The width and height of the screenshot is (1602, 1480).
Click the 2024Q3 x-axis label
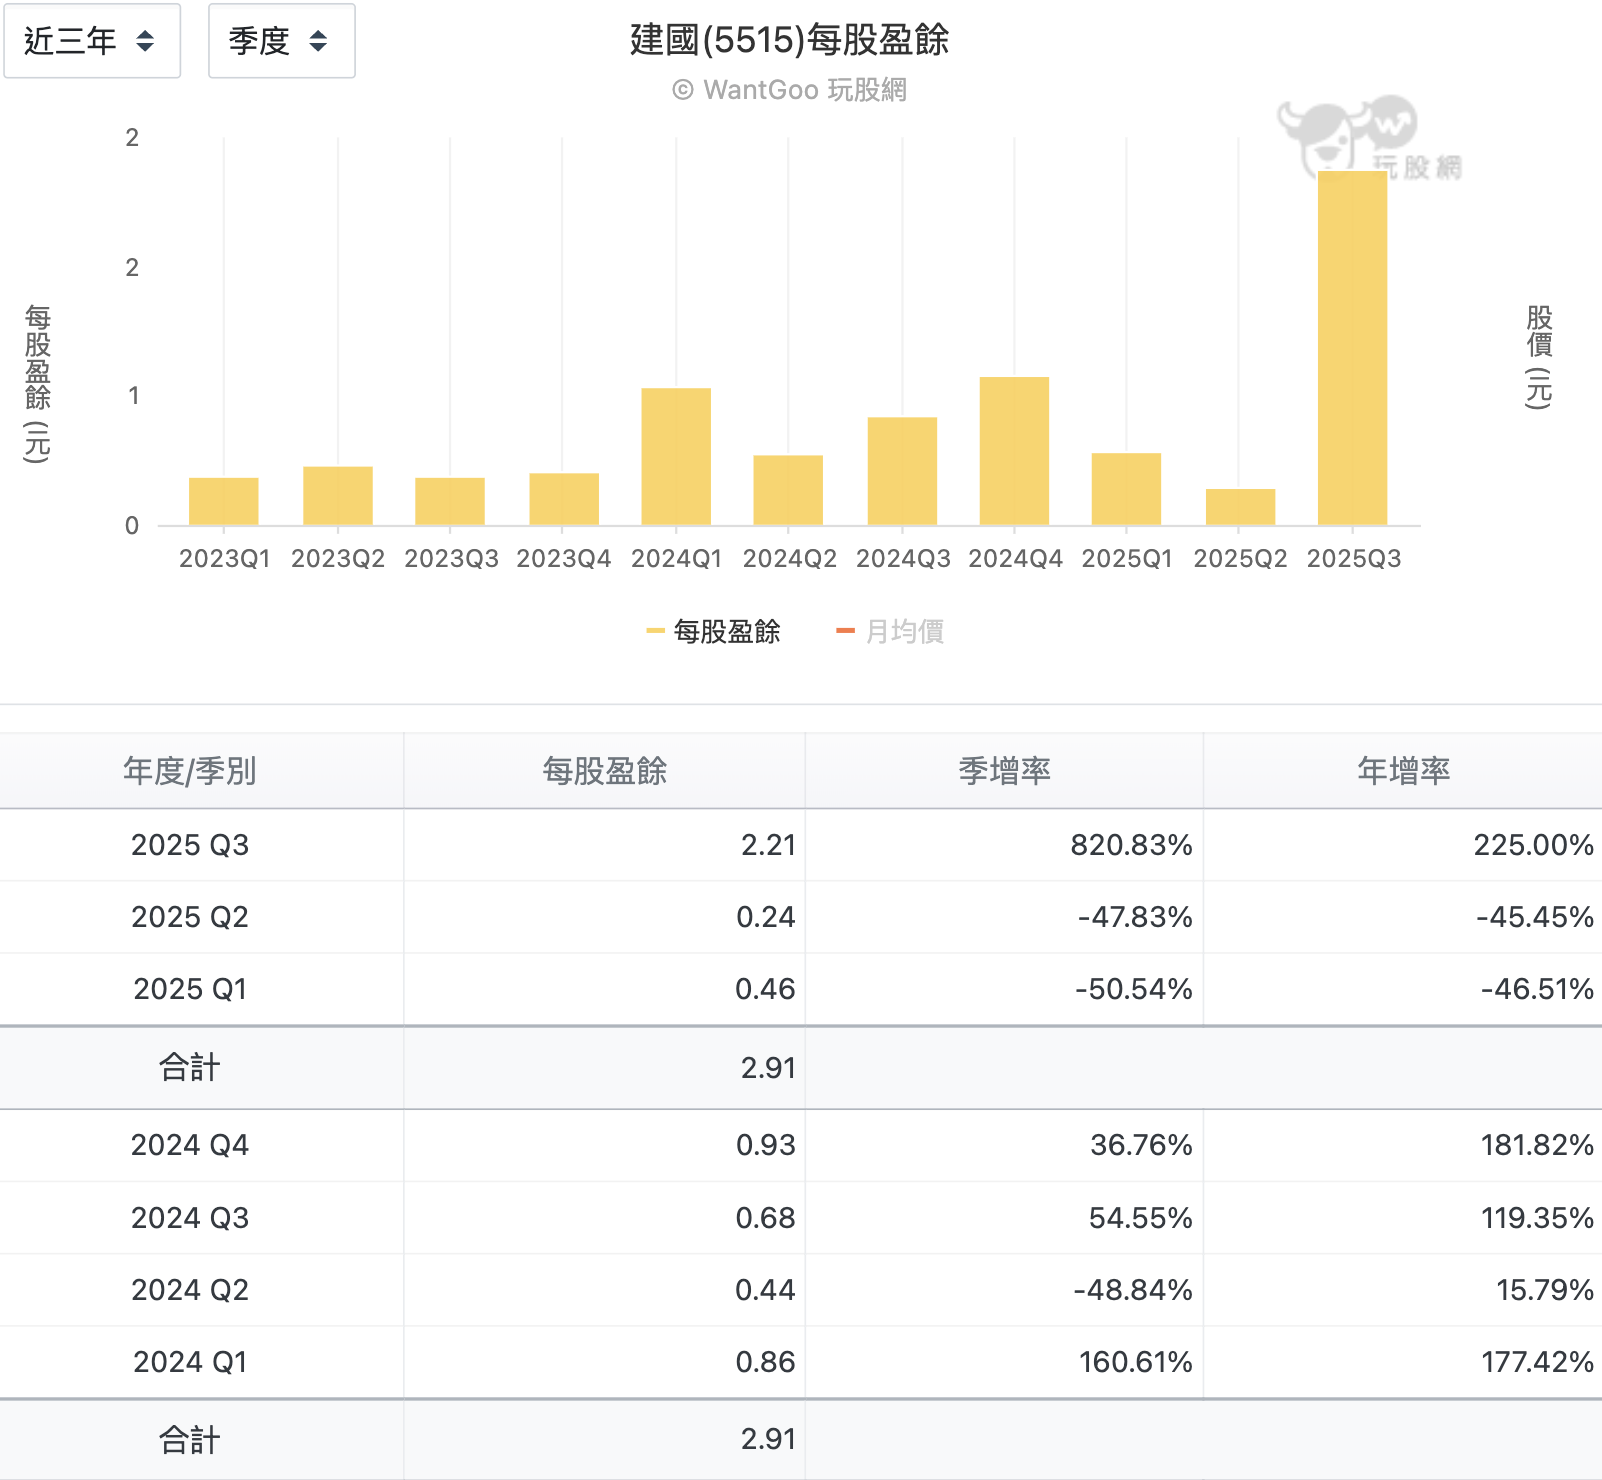click(x=903, y=559)
